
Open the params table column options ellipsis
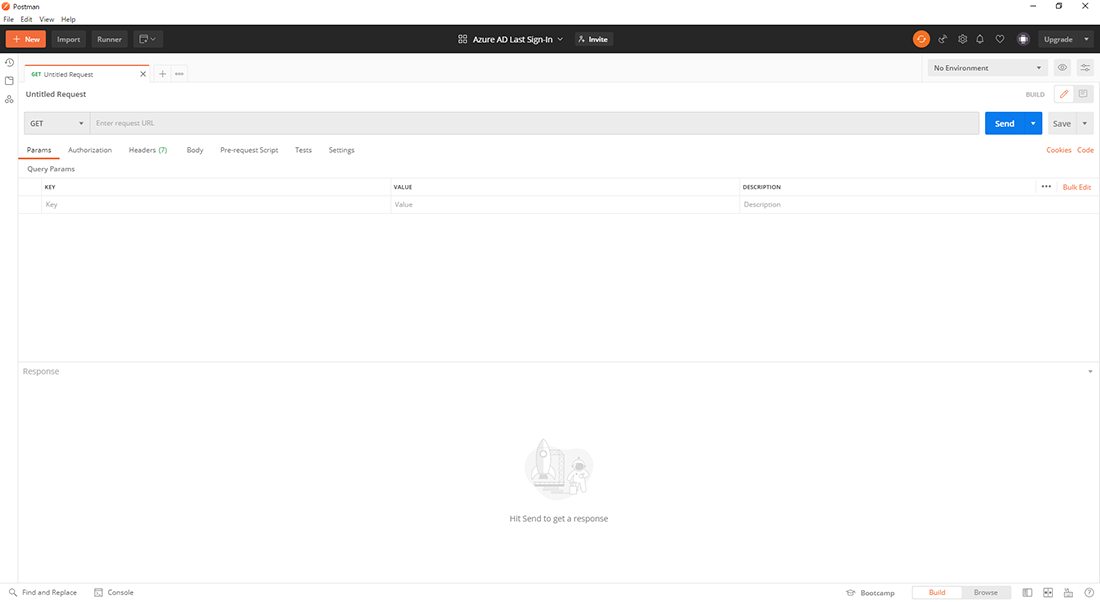tap(1046, 187)
